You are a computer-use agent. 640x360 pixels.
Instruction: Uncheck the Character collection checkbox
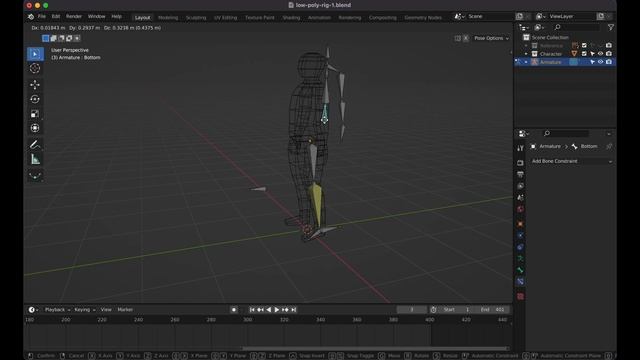(x=584, y=54)
